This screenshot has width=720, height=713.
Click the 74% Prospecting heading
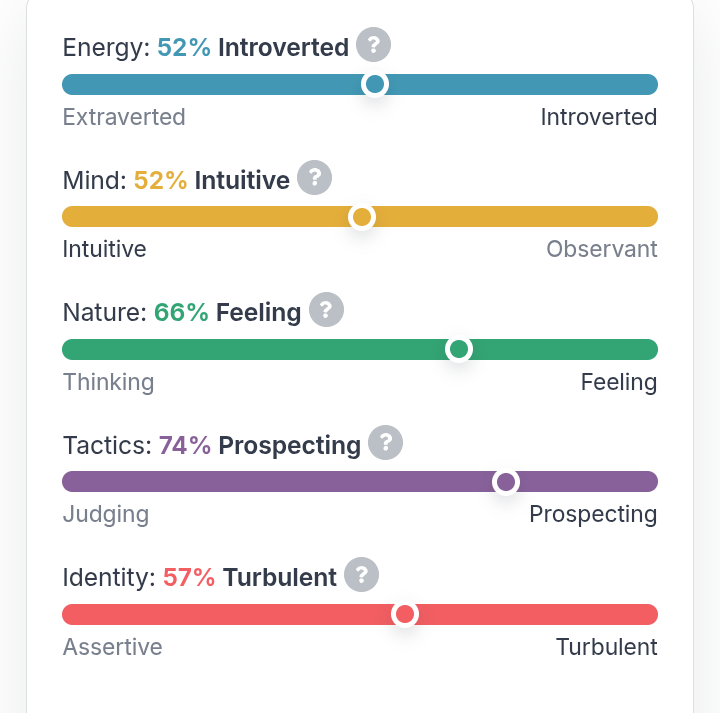pyautogui.click(x=259, y=445)
